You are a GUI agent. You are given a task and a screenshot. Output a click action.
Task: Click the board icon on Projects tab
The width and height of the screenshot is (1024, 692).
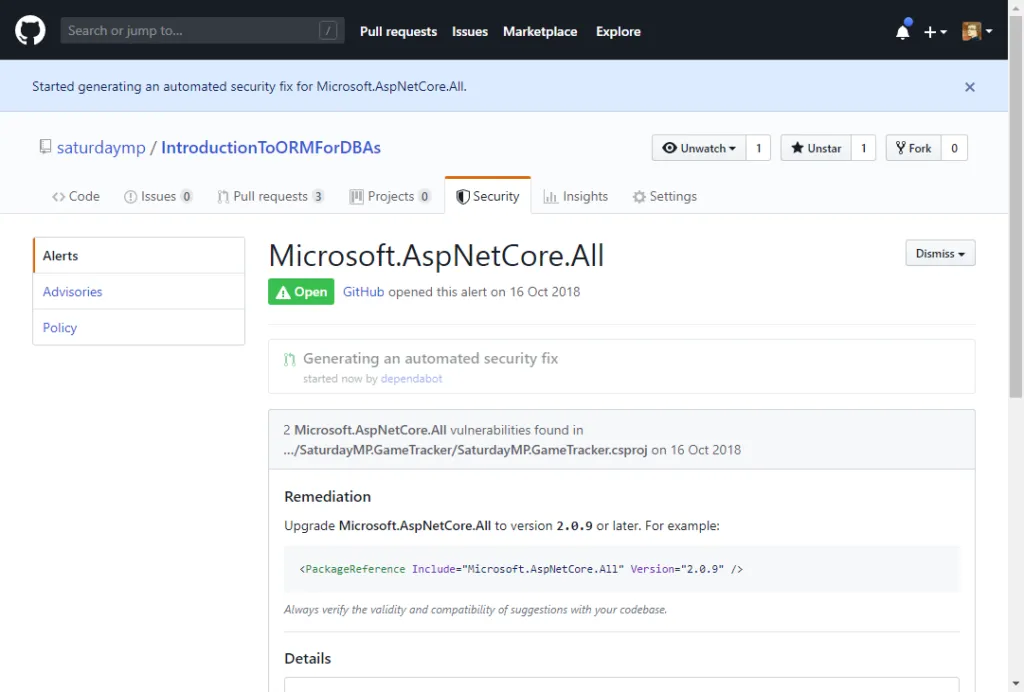[x=357, y=197]
